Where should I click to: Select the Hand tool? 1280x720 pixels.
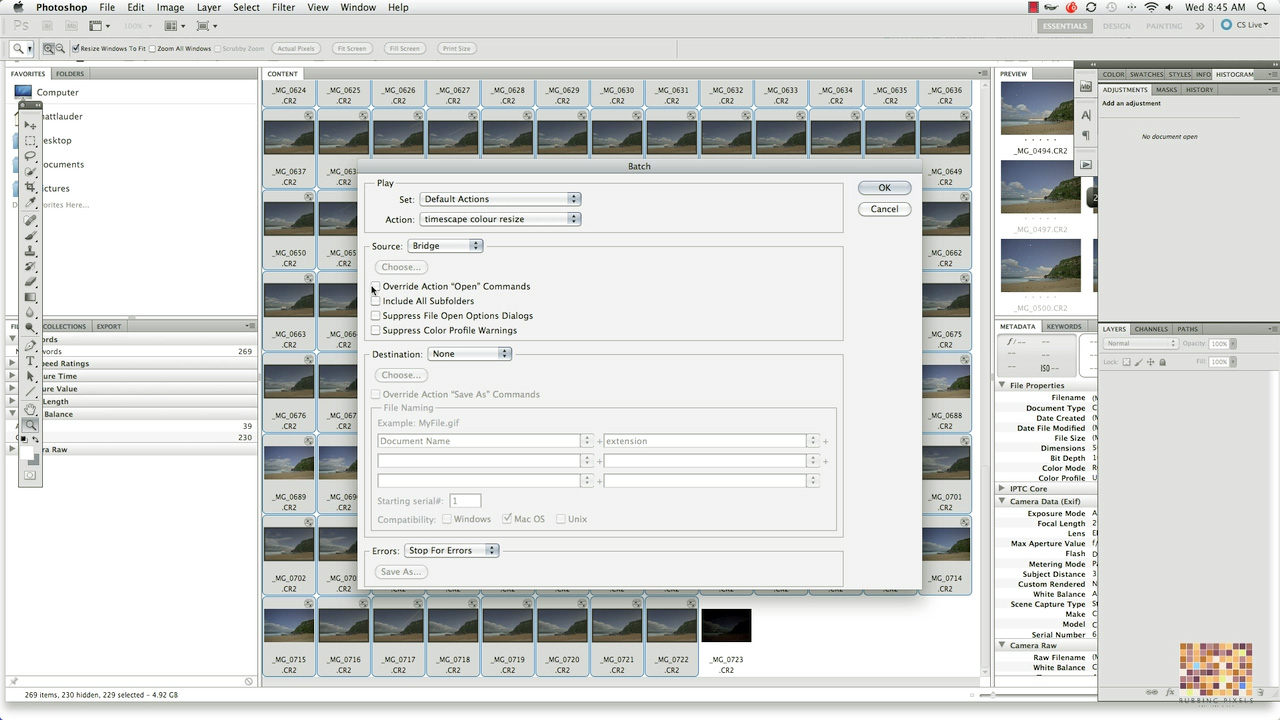31,409
